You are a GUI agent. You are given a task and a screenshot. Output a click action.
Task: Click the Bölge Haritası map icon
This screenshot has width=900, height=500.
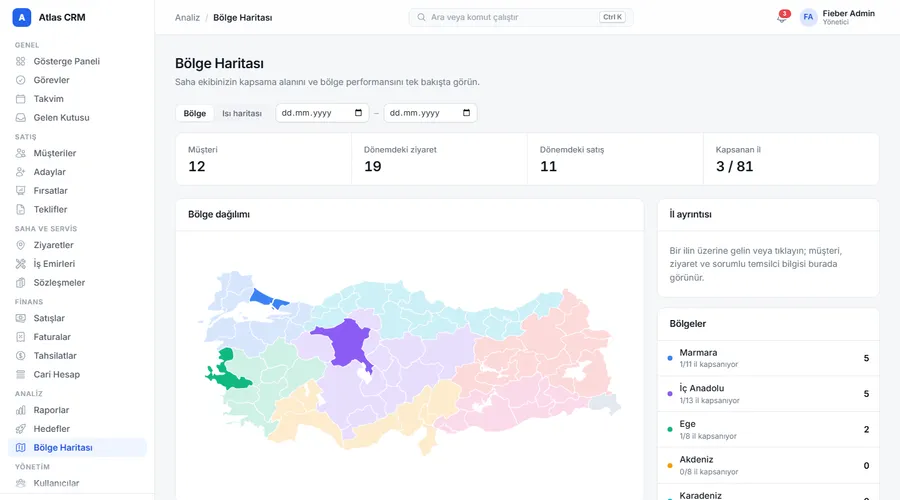tap(21, 448)
